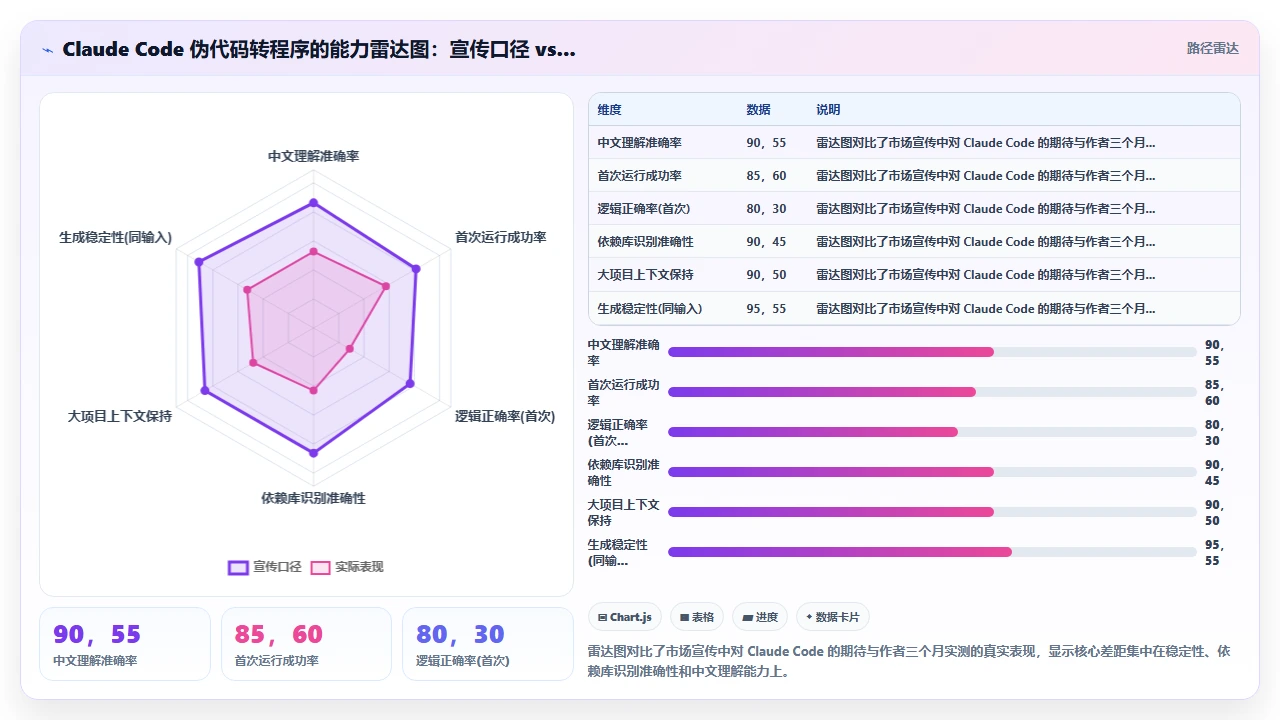Viewport: 1280px width, 720px height.
Task: Select the 中文理解准确率 table row name
Action: pos(639,143)
